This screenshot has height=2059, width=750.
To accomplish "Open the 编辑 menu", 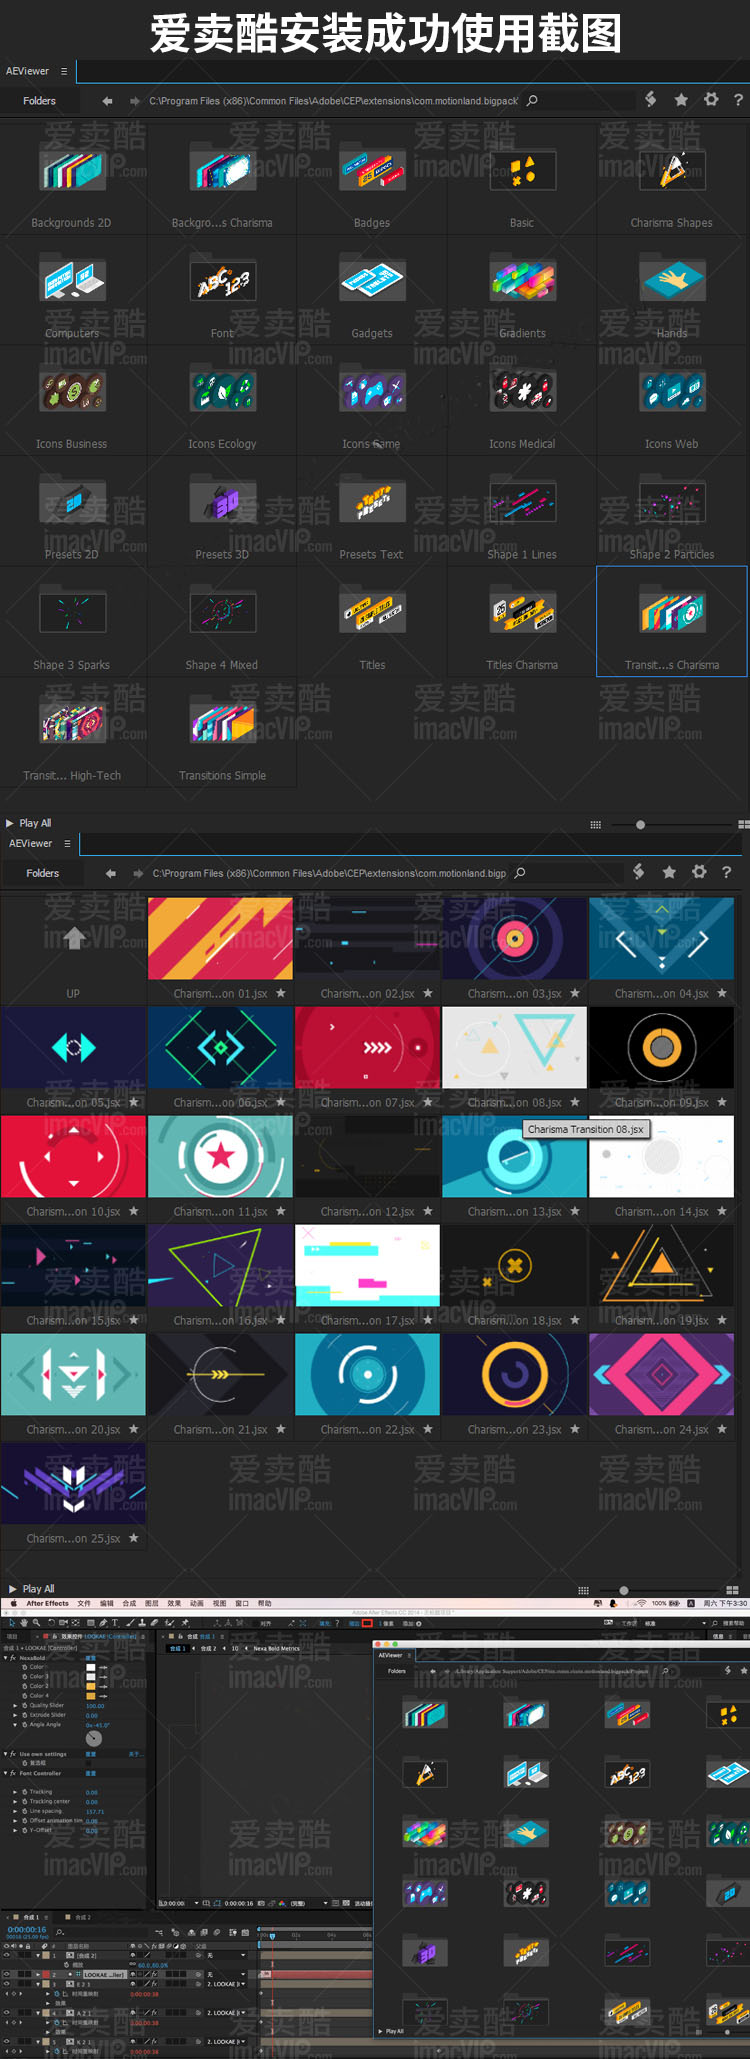I will point(107,1603).
